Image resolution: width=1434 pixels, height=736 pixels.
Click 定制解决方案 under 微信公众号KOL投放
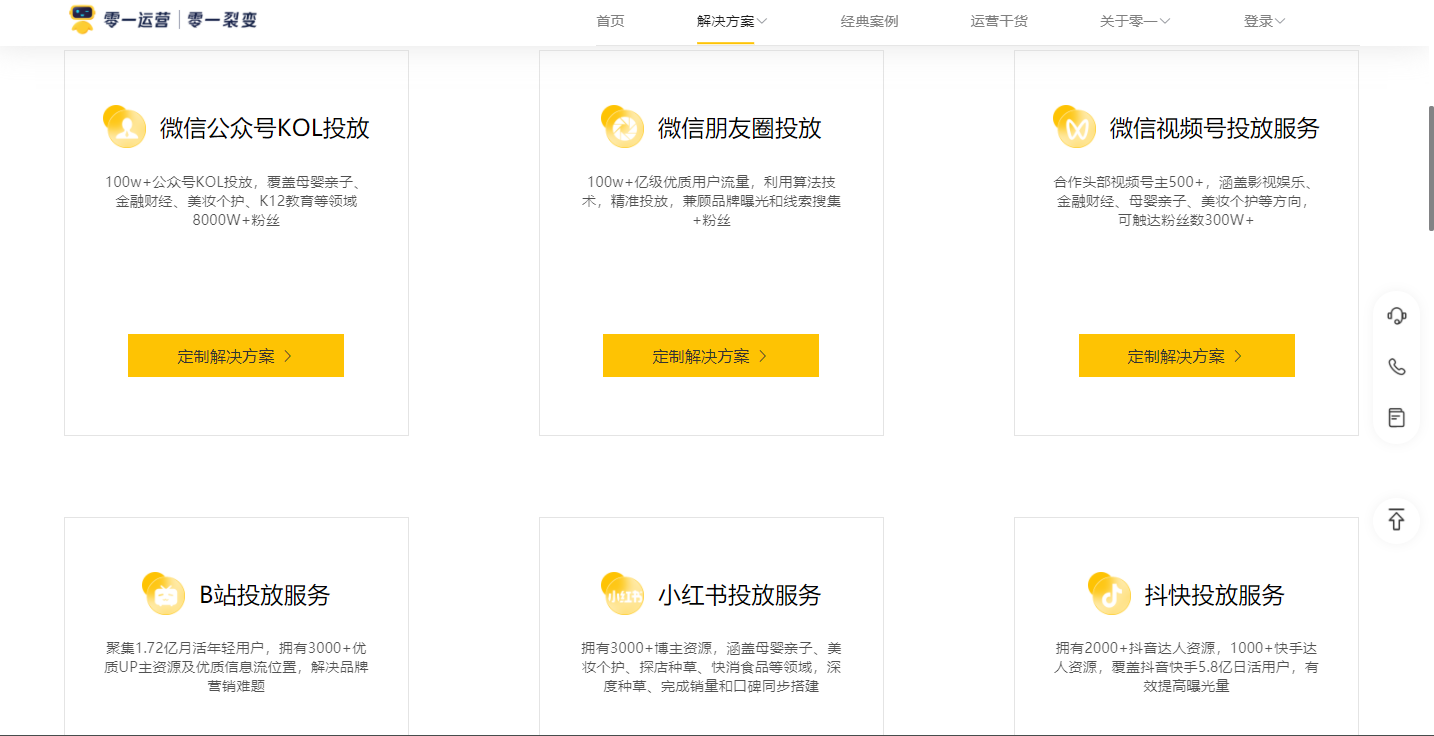coord(236,356)
